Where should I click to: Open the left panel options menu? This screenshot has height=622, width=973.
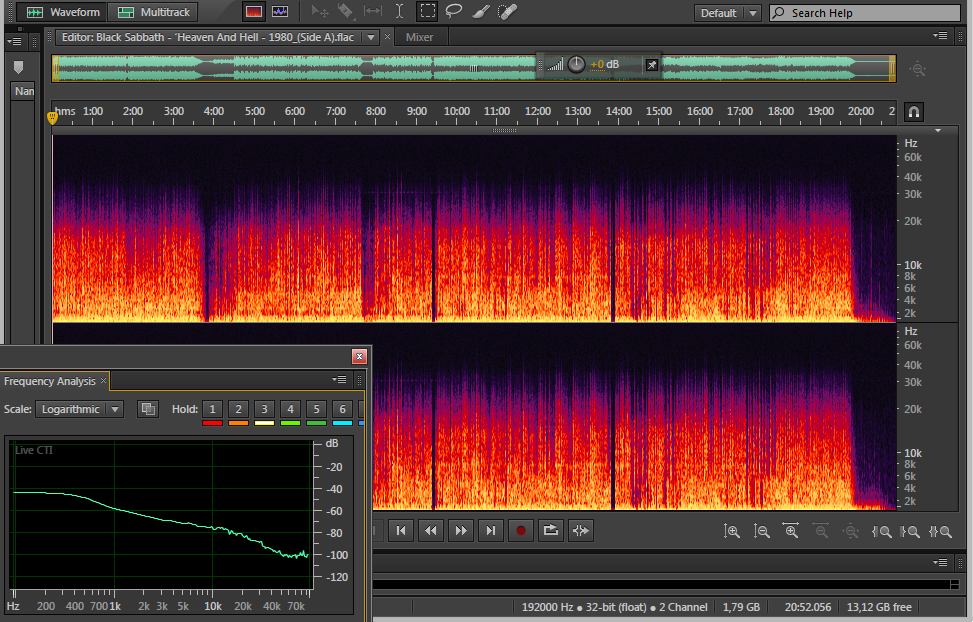click(x=14, y=42)
